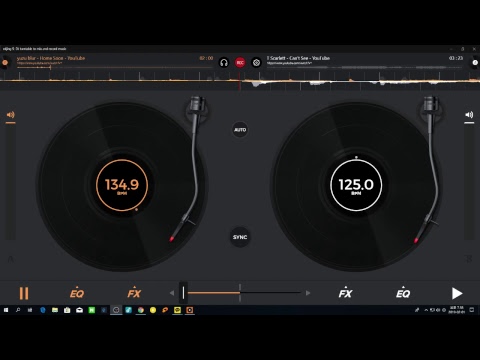
Task: Start playback on the right deck
Action: 457,293
